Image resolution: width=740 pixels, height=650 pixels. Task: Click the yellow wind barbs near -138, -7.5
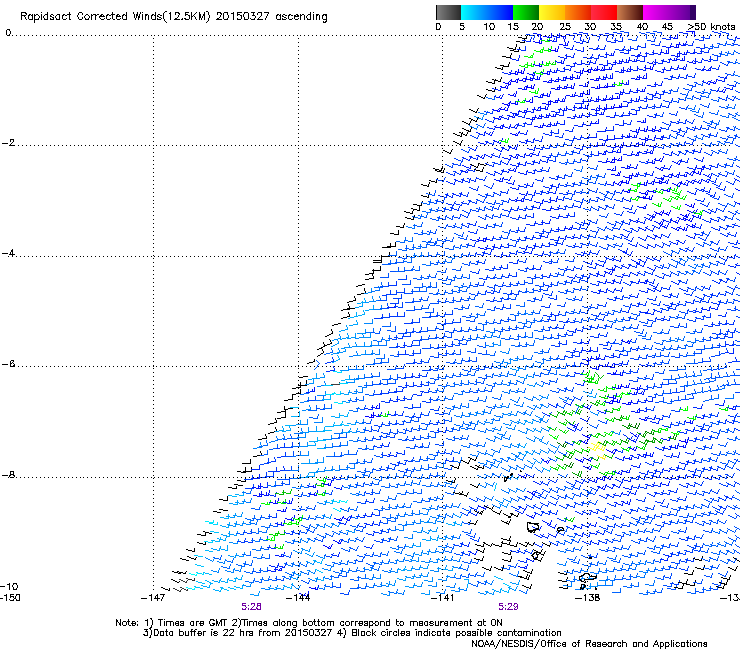[597, 448]
